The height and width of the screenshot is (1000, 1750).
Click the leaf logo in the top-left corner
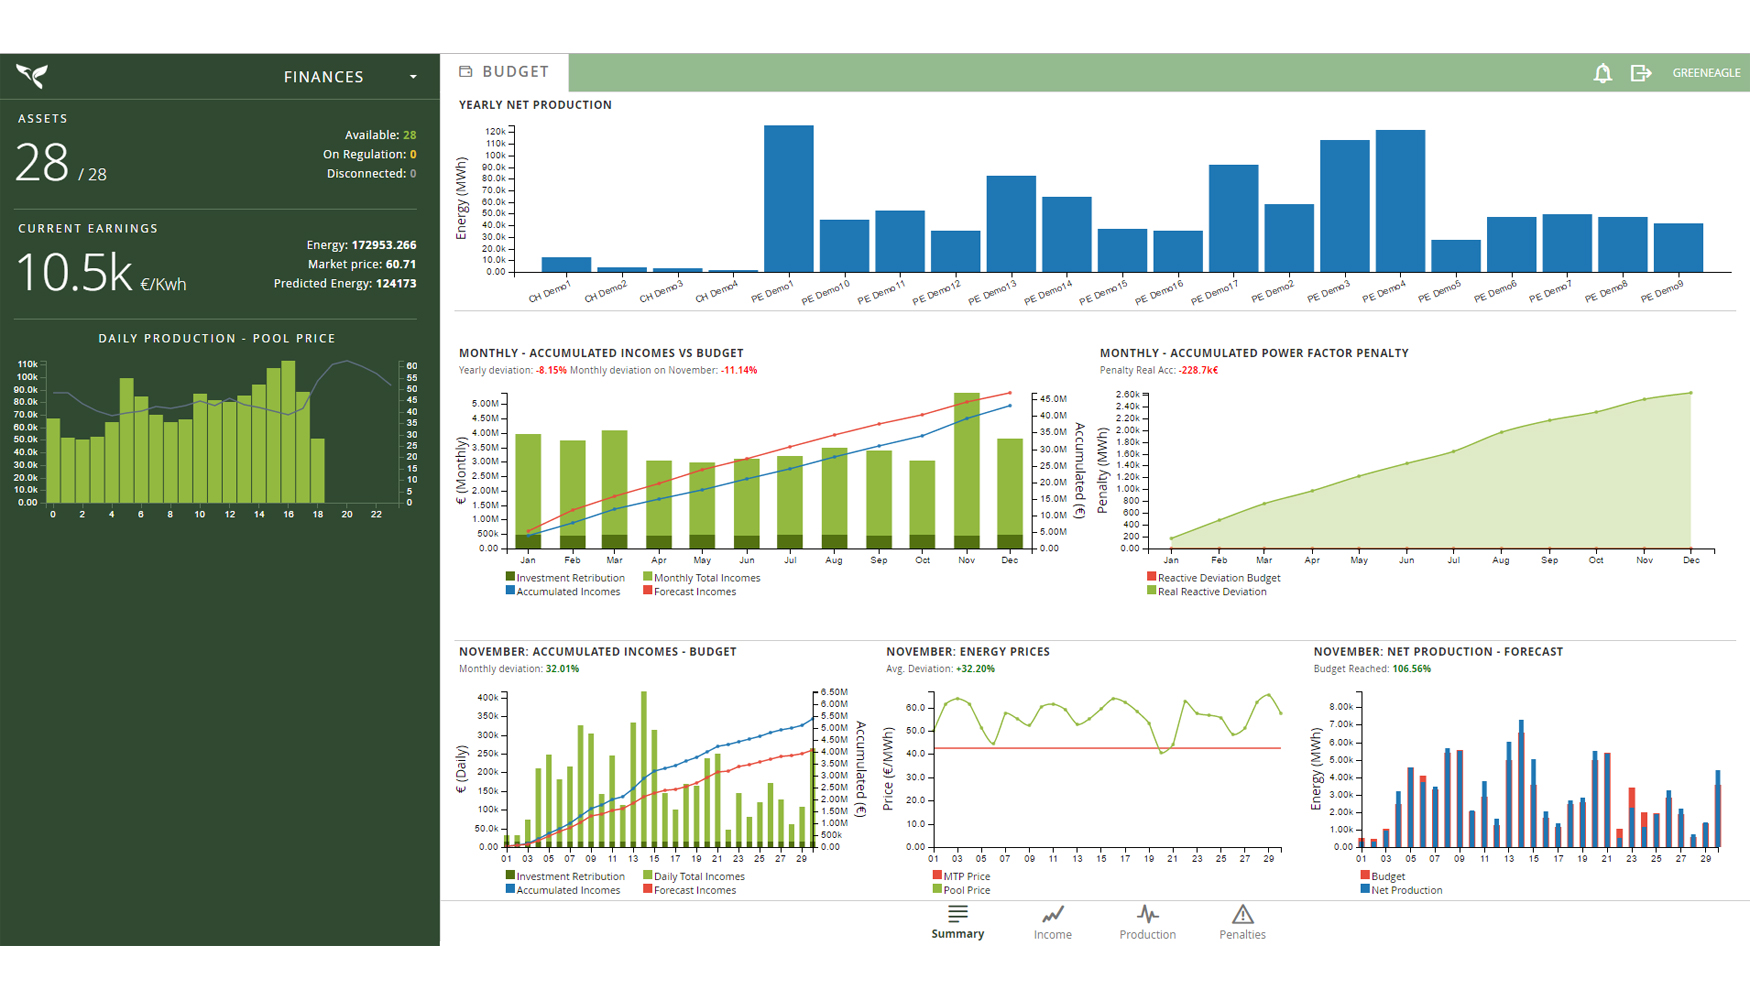click(x=30, y=75)
